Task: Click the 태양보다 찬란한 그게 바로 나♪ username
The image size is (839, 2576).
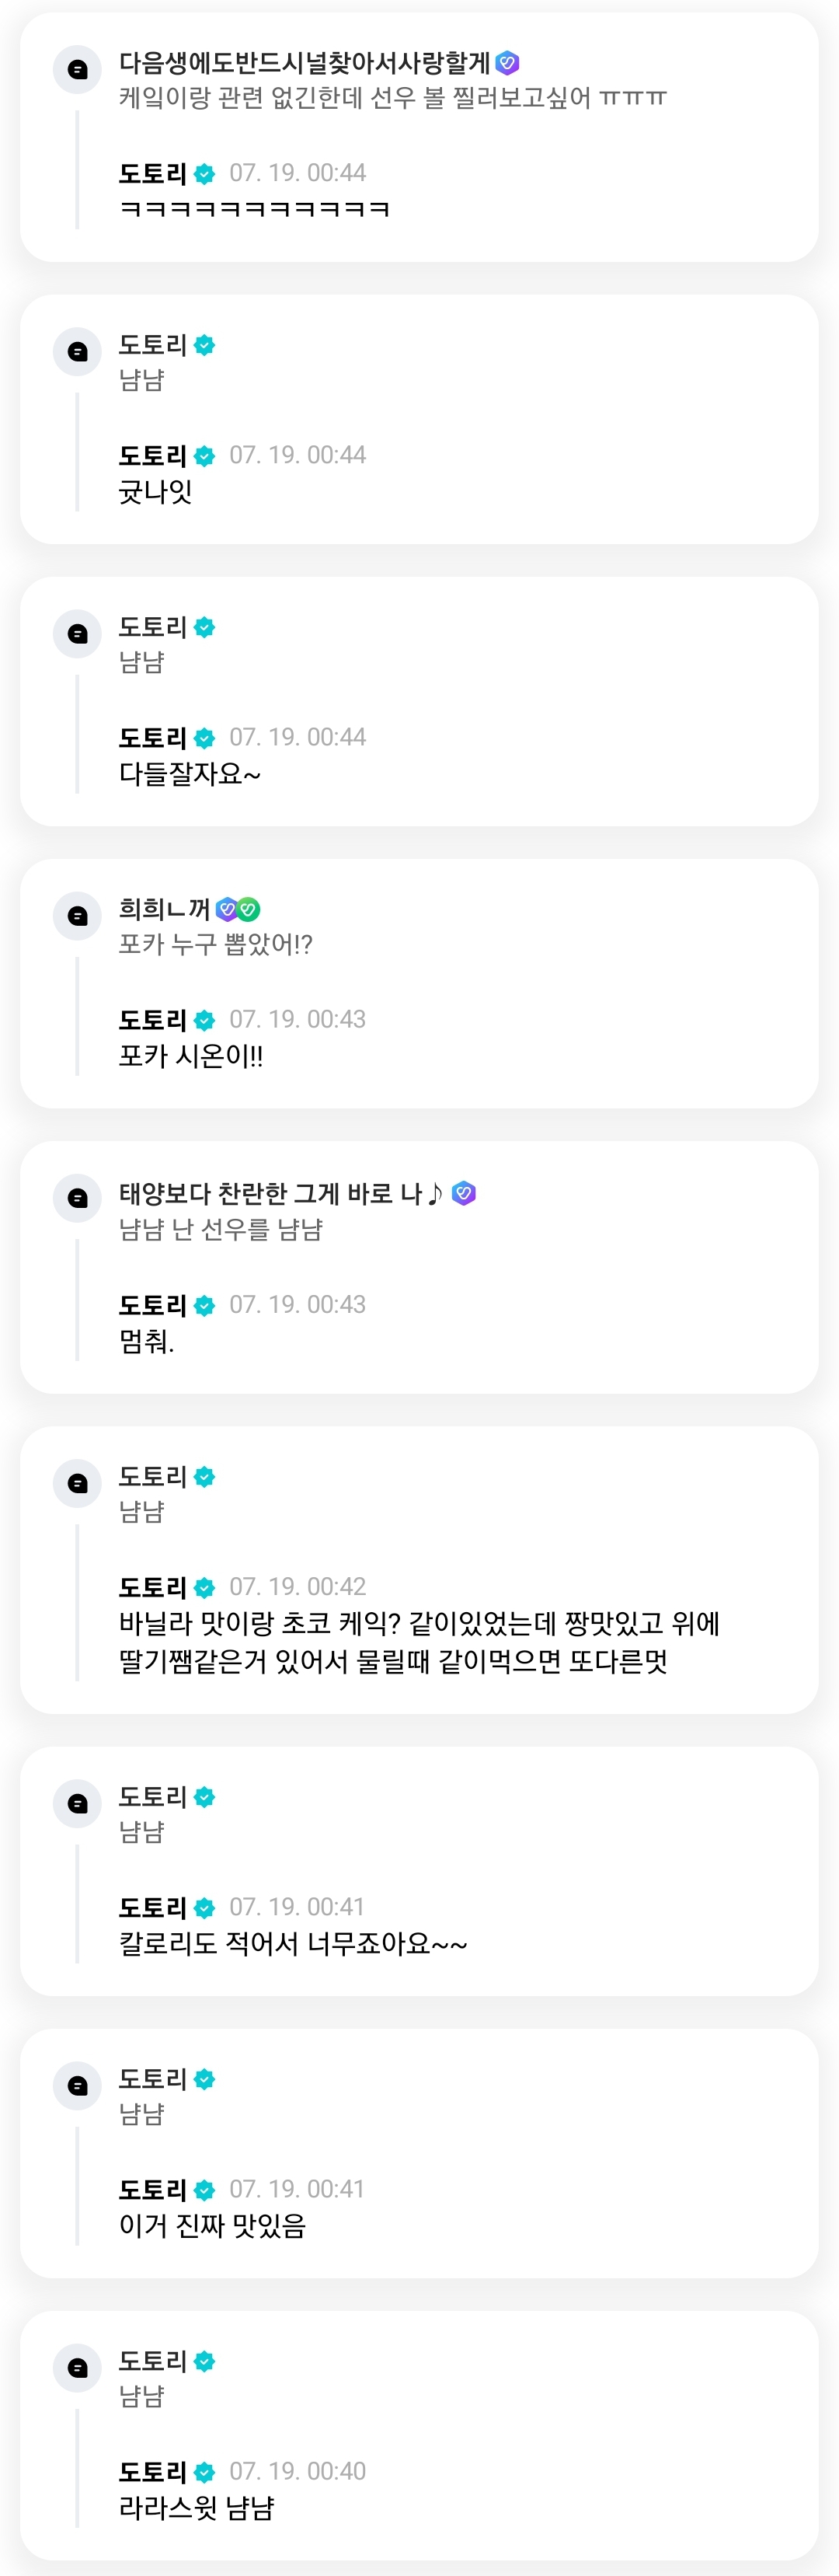Action: pos(281,1193)
